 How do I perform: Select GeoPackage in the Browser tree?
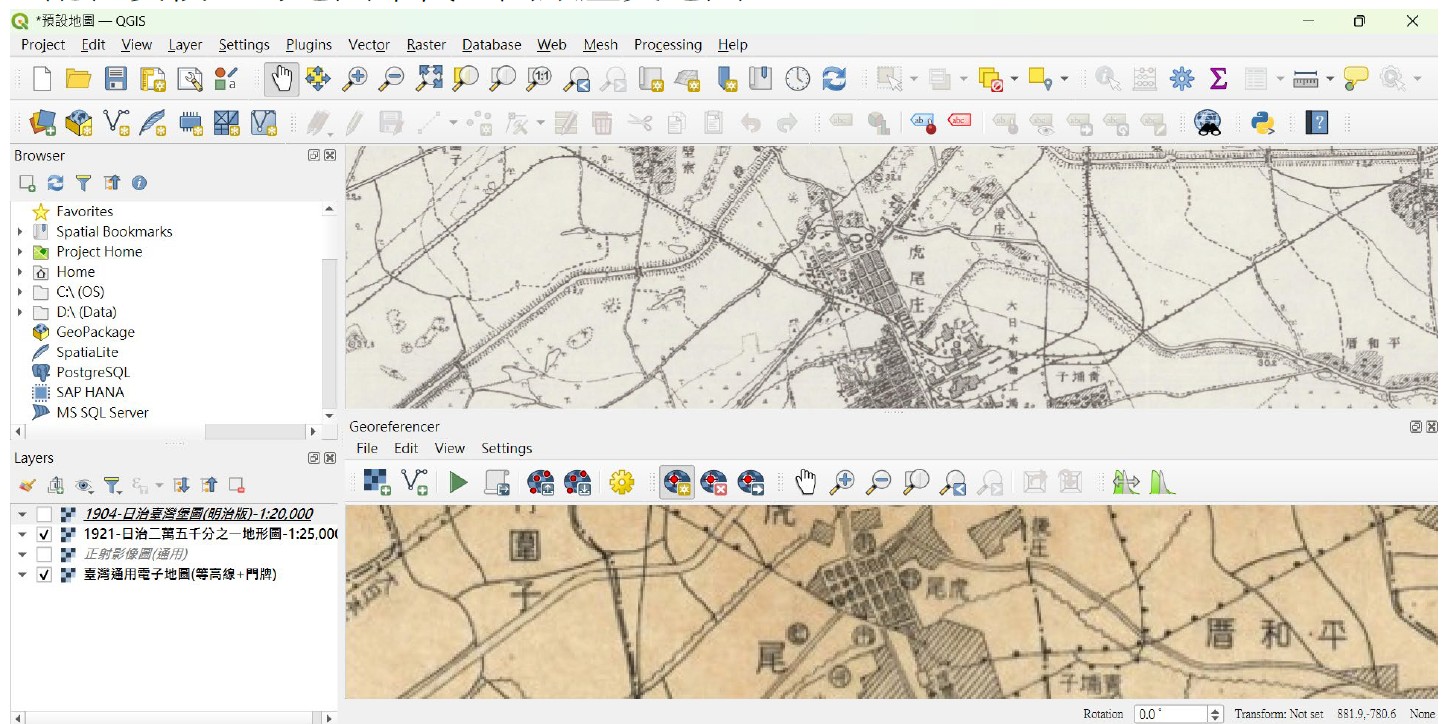pyautogui.click(x=95, y=332)
